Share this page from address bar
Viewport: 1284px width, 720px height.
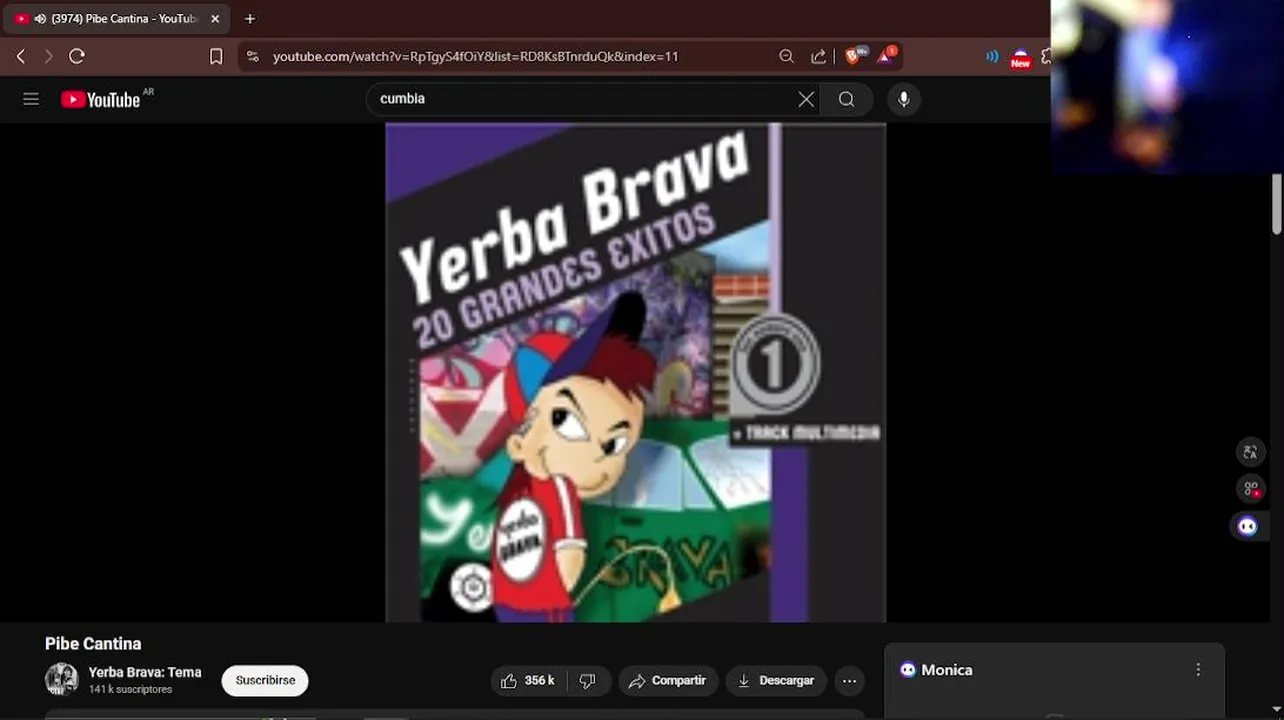pos(819,57)
